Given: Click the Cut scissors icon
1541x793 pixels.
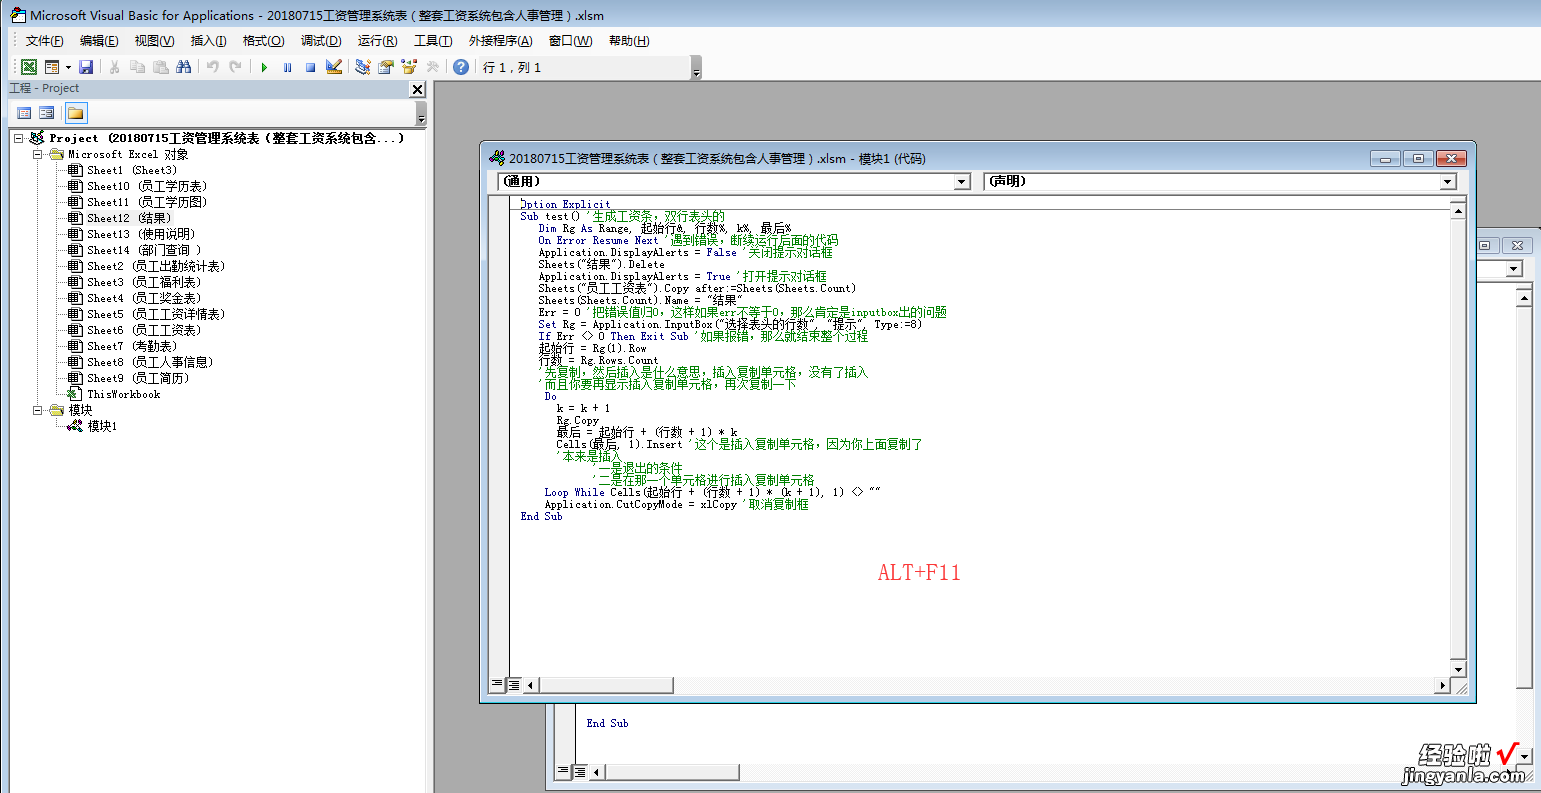Looking at the screenshot, I should (x=114, y=67).
